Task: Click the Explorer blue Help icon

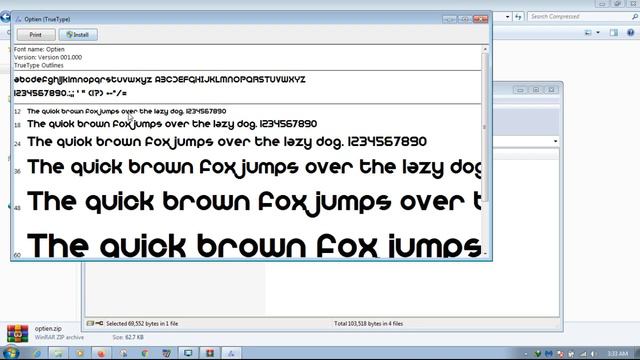Action: point(631,33)
